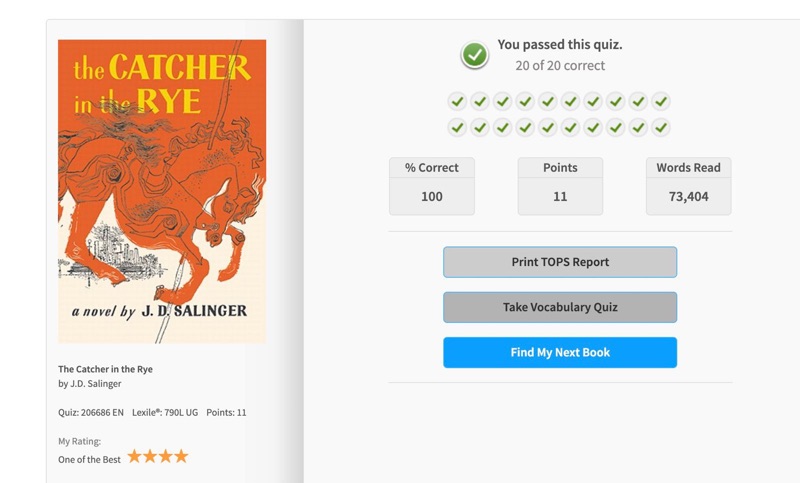Click the first checkmark in the top row

point(457,101)
